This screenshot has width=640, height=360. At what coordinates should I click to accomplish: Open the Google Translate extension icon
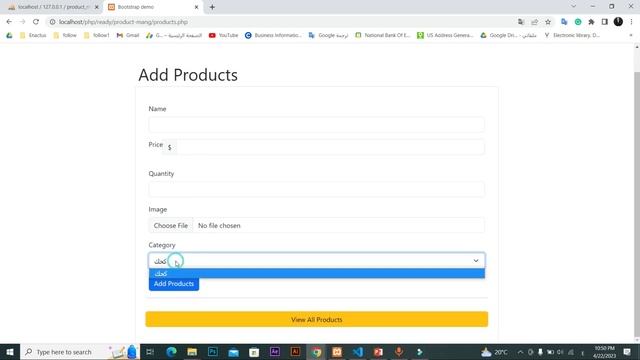[x=564, y=22]
